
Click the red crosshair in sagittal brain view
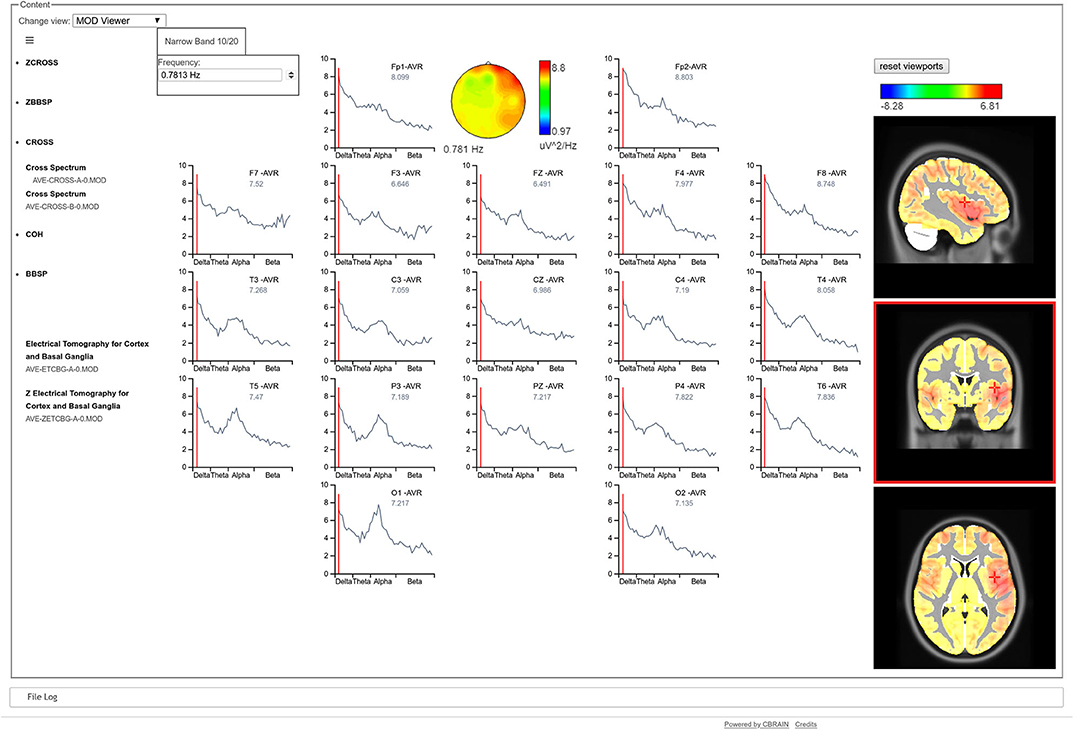[x=964, y=203]
